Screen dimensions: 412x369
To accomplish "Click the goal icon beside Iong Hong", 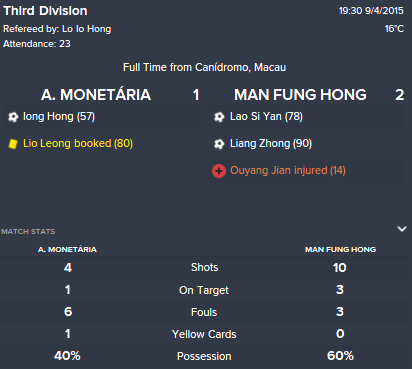I will point(13,117).
